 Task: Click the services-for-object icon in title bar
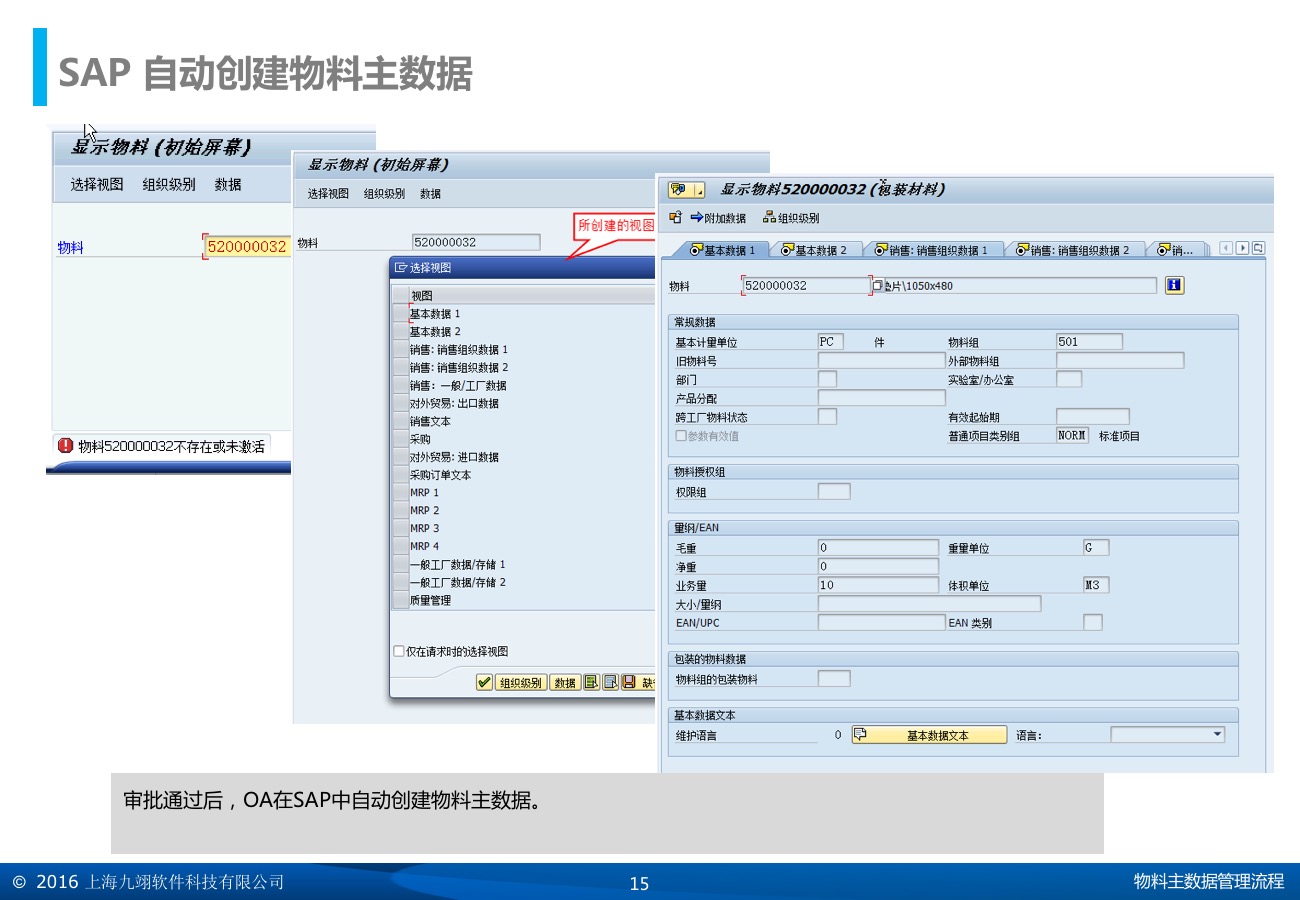(x=679, y=189)
